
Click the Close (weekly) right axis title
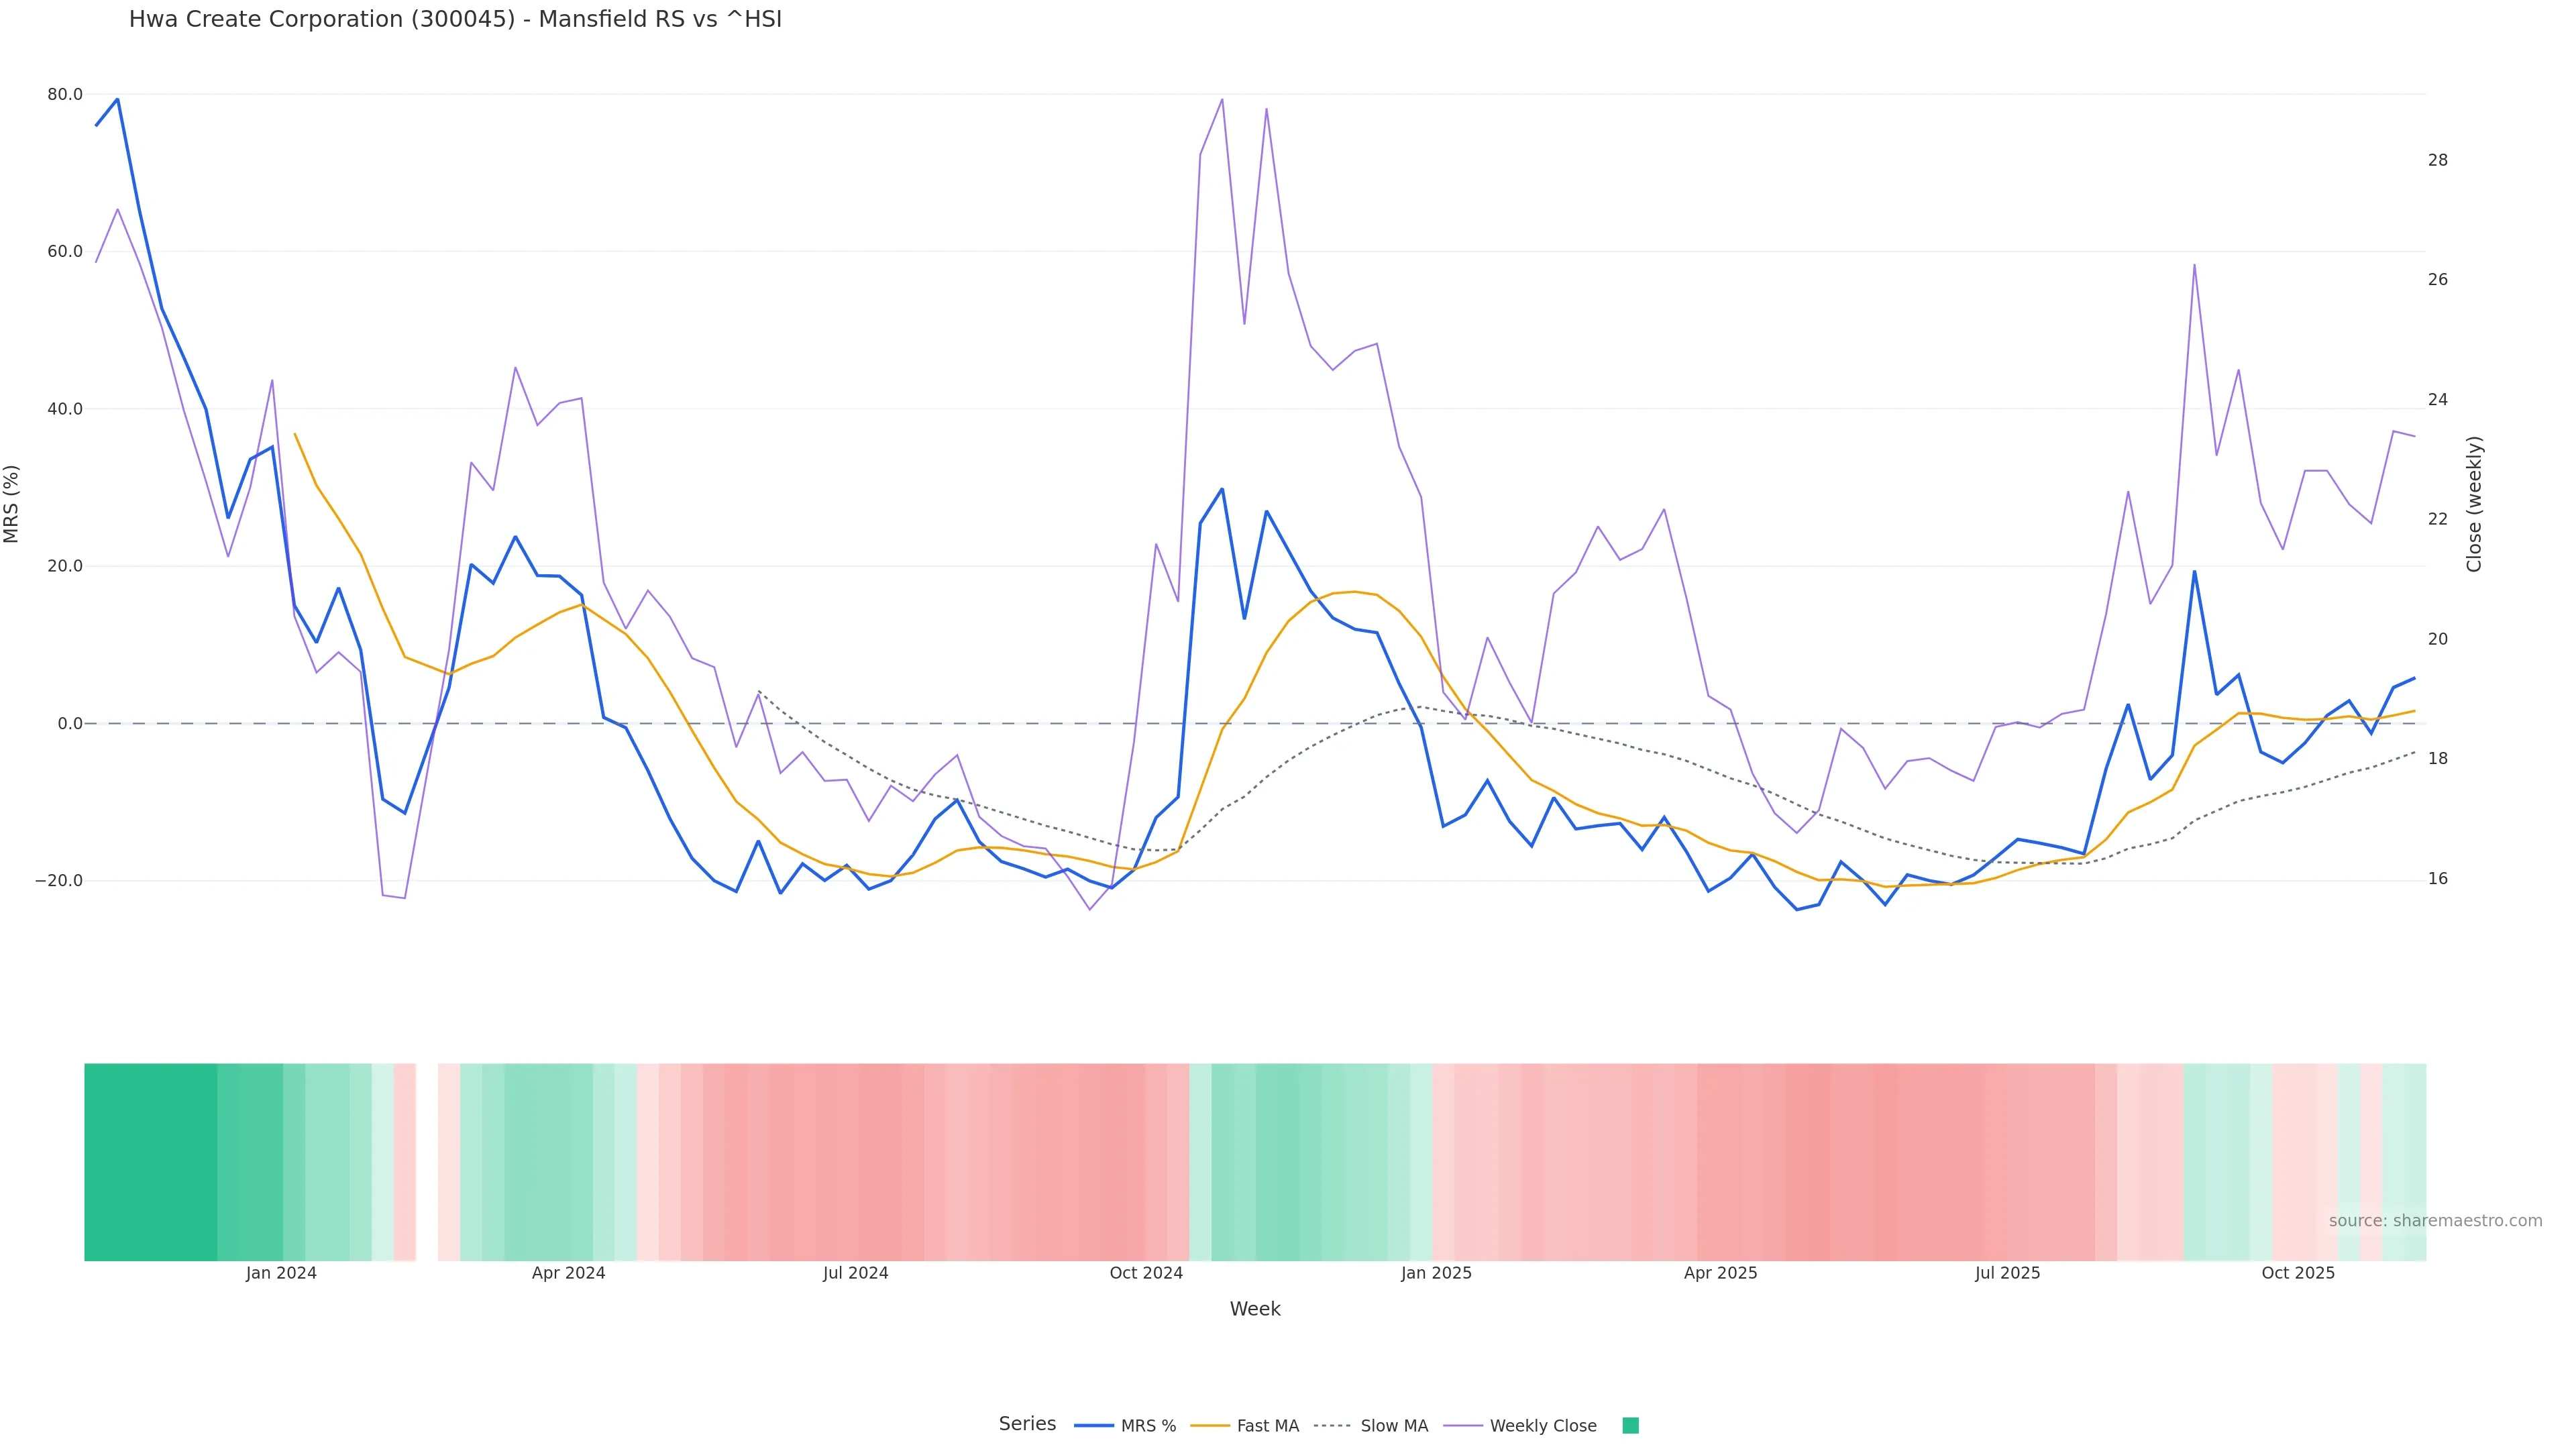[x=2474, y=503]
